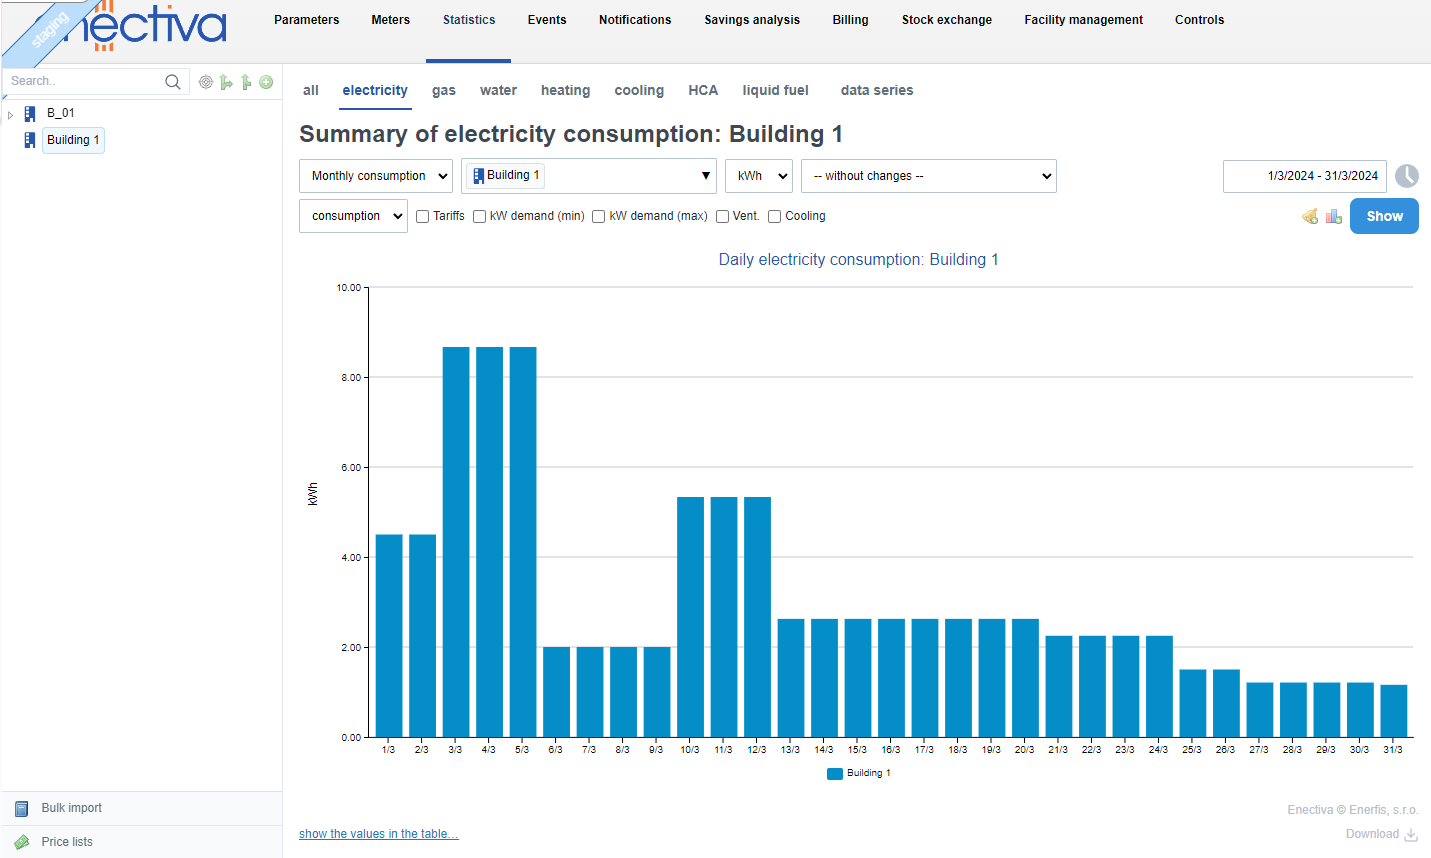Click the crosshair target icon beside search
This screenshot has height=858, width=1431.
click(x=206, y=82)
